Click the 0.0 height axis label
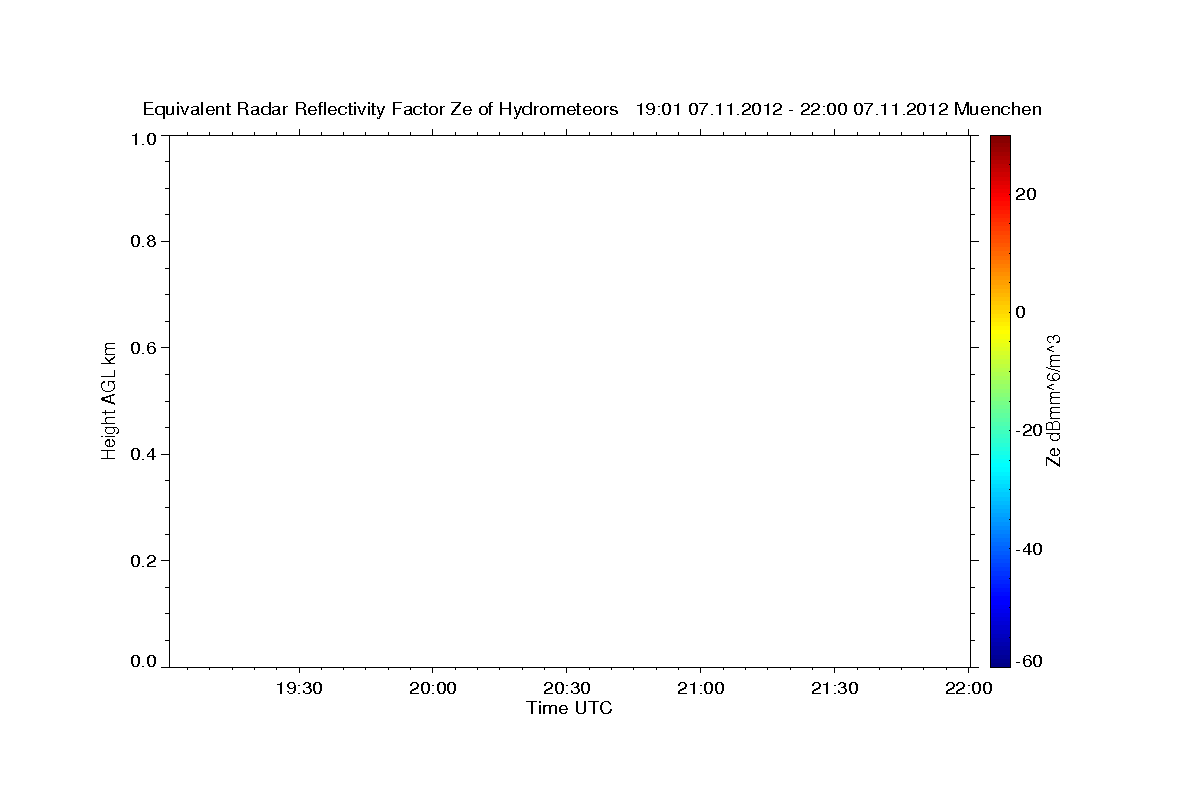The image size is (1200, 800). [x=145, y=661]
